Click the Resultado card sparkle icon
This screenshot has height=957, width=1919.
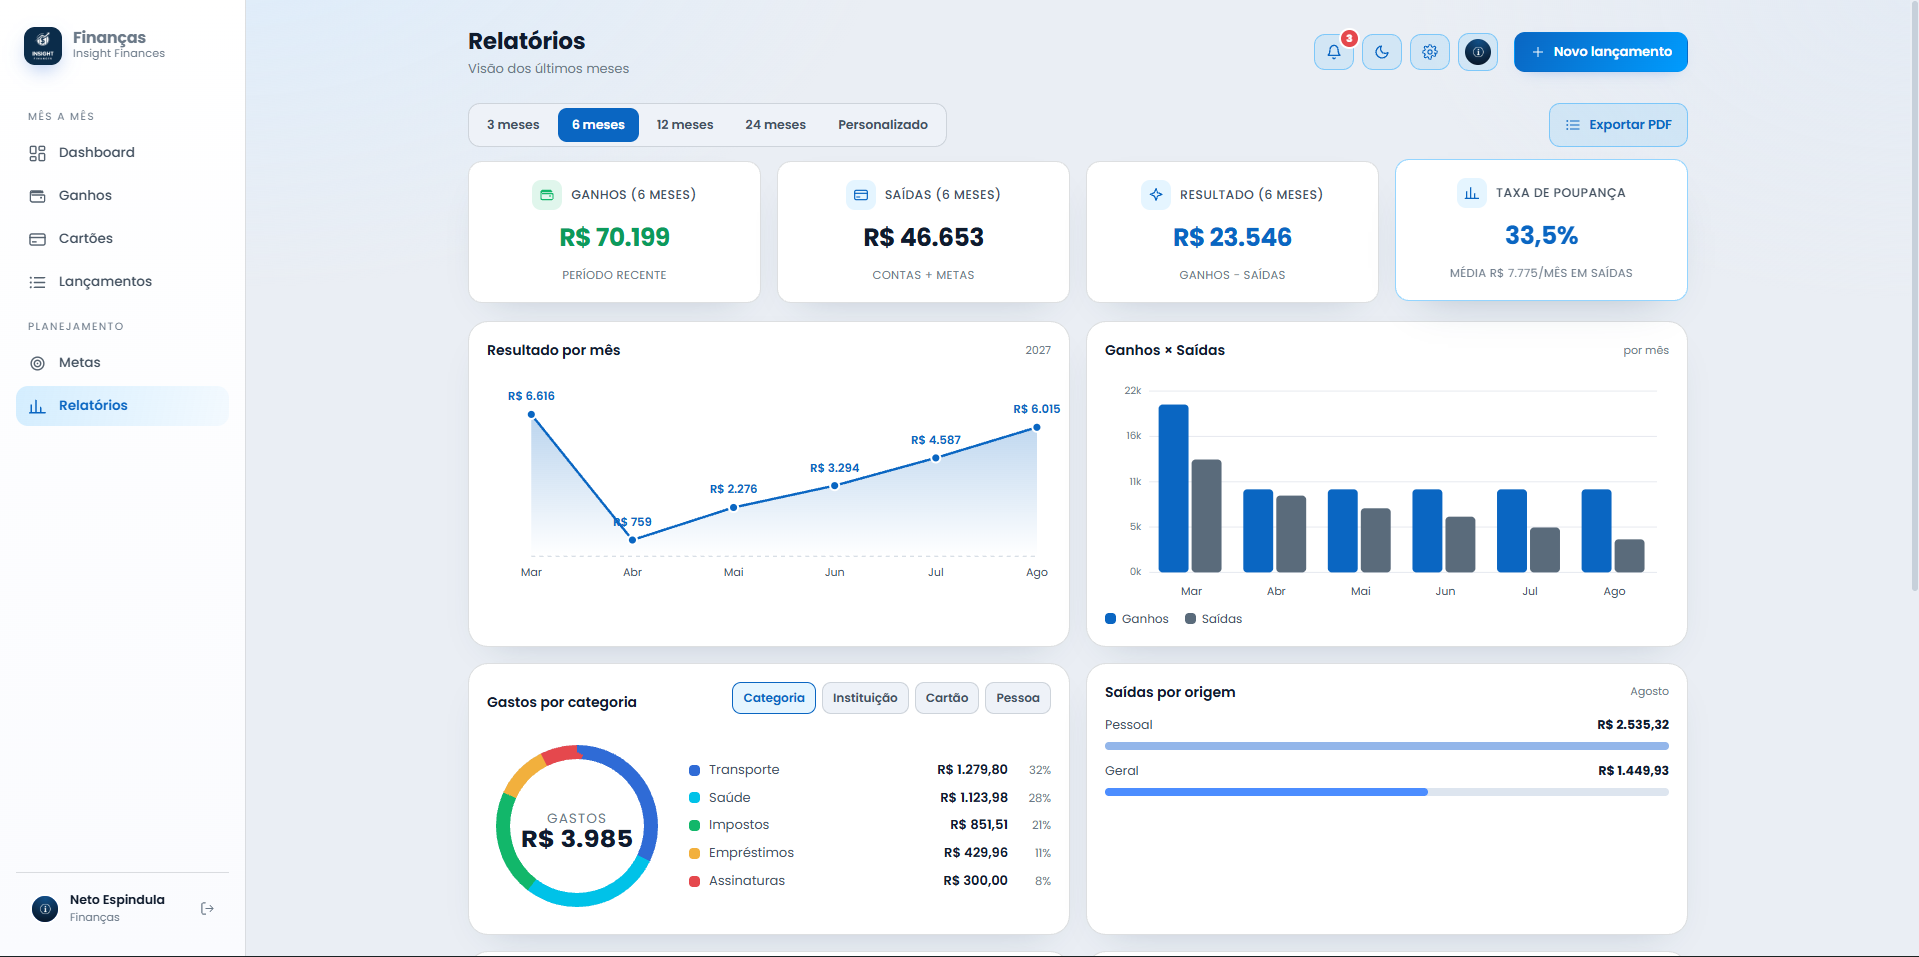1155,195
